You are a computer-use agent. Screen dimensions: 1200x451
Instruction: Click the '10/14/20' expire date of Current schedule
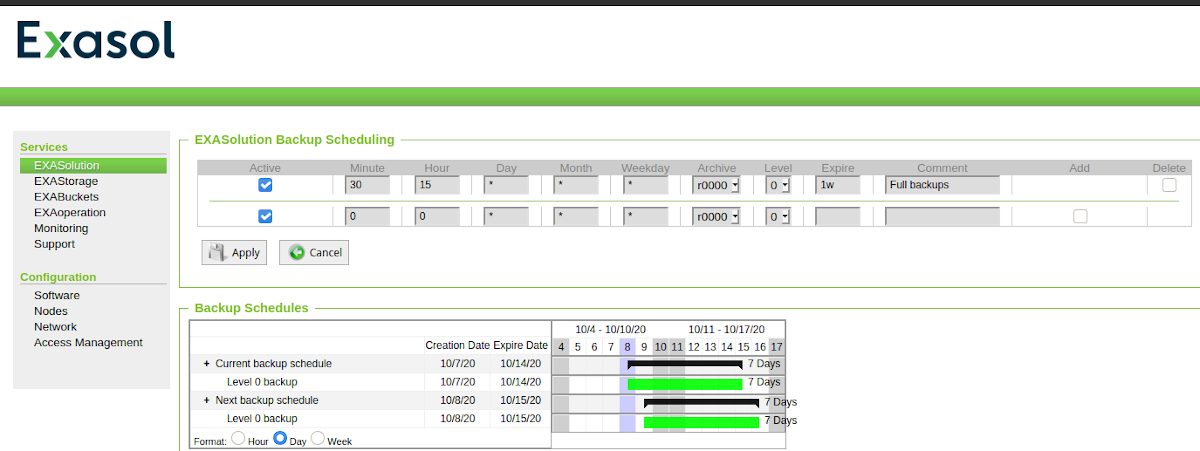click(x=520, y=364)
